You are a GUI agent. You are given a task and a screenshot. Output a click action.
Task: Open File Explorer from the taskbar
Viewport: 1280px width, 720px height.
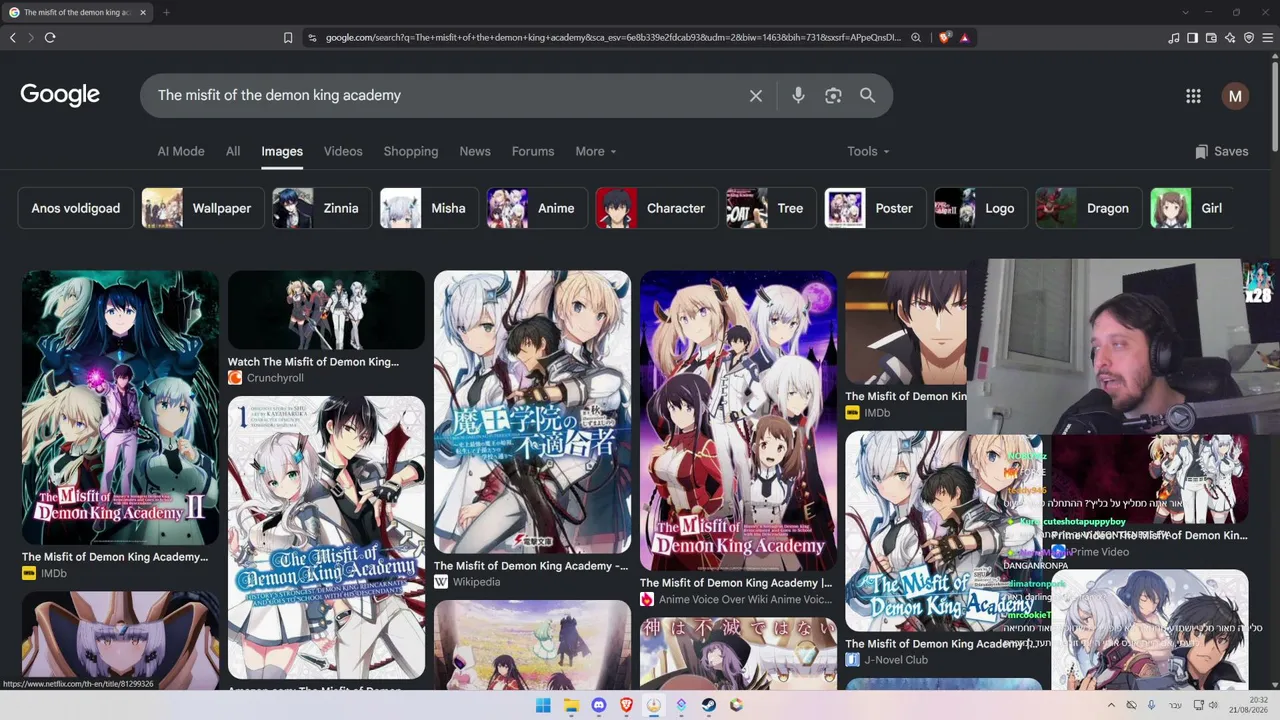tap(571, 705)
